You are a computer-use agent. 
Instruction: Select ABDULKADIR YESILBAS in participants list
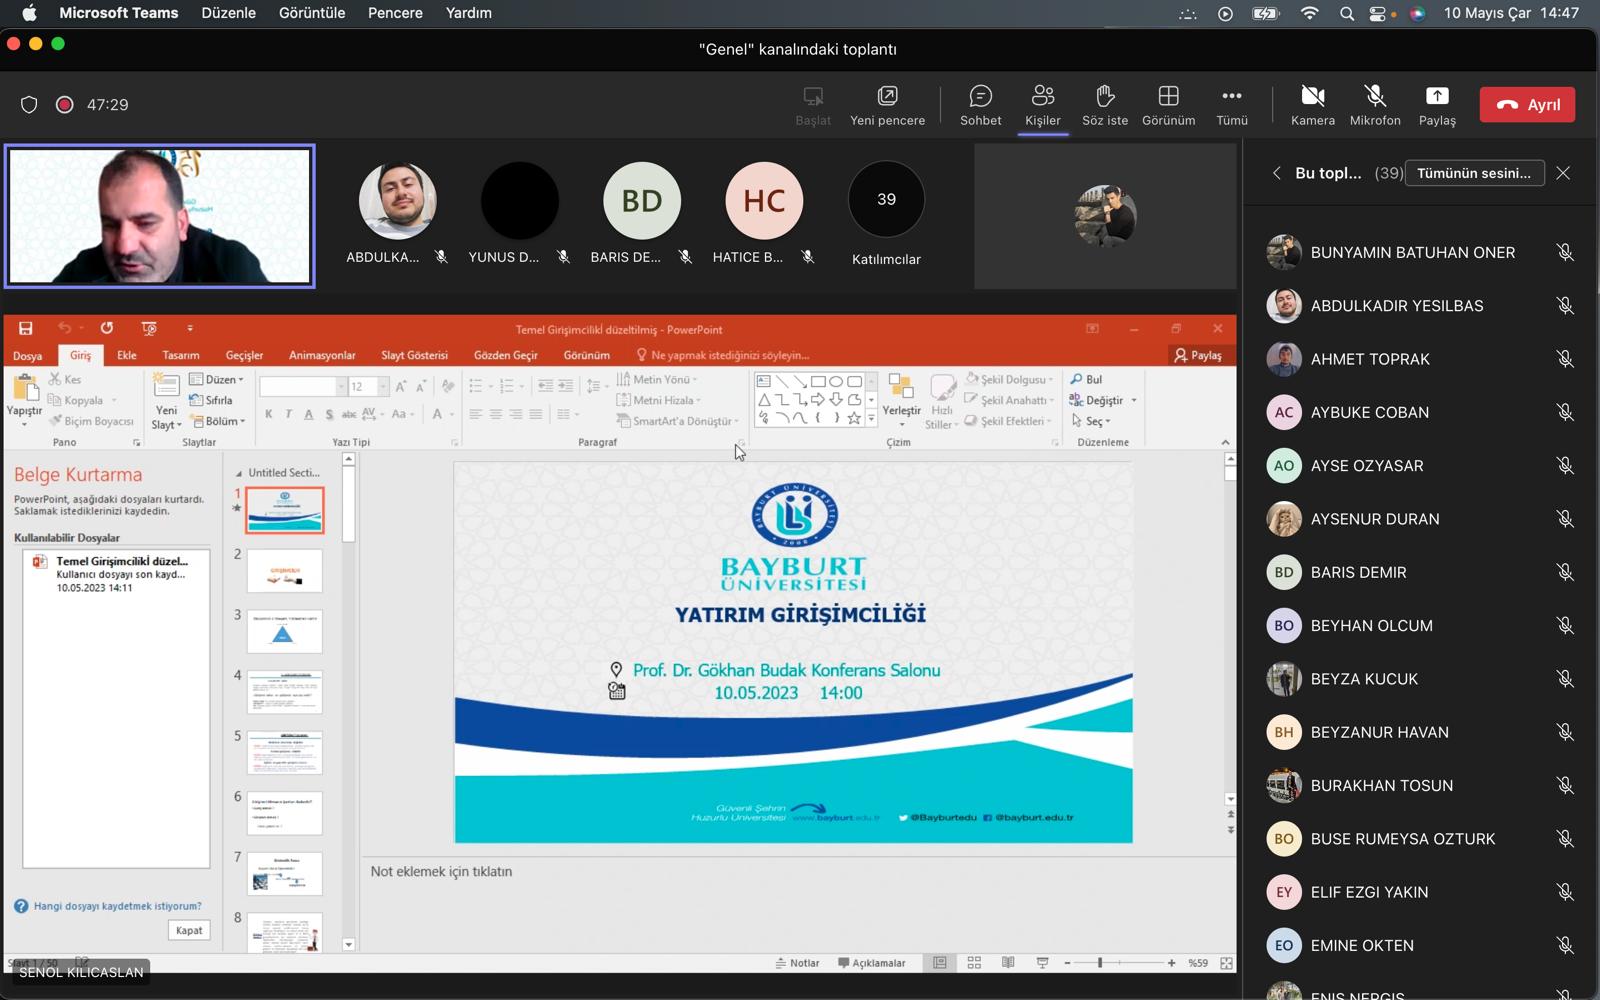pyautogui.click(x=1420, y=306)
